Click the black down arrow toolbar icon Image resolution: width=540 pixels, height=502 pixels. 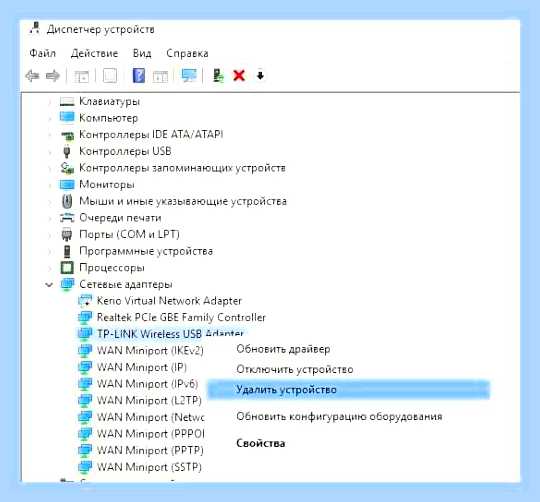(x=260, y=75)
